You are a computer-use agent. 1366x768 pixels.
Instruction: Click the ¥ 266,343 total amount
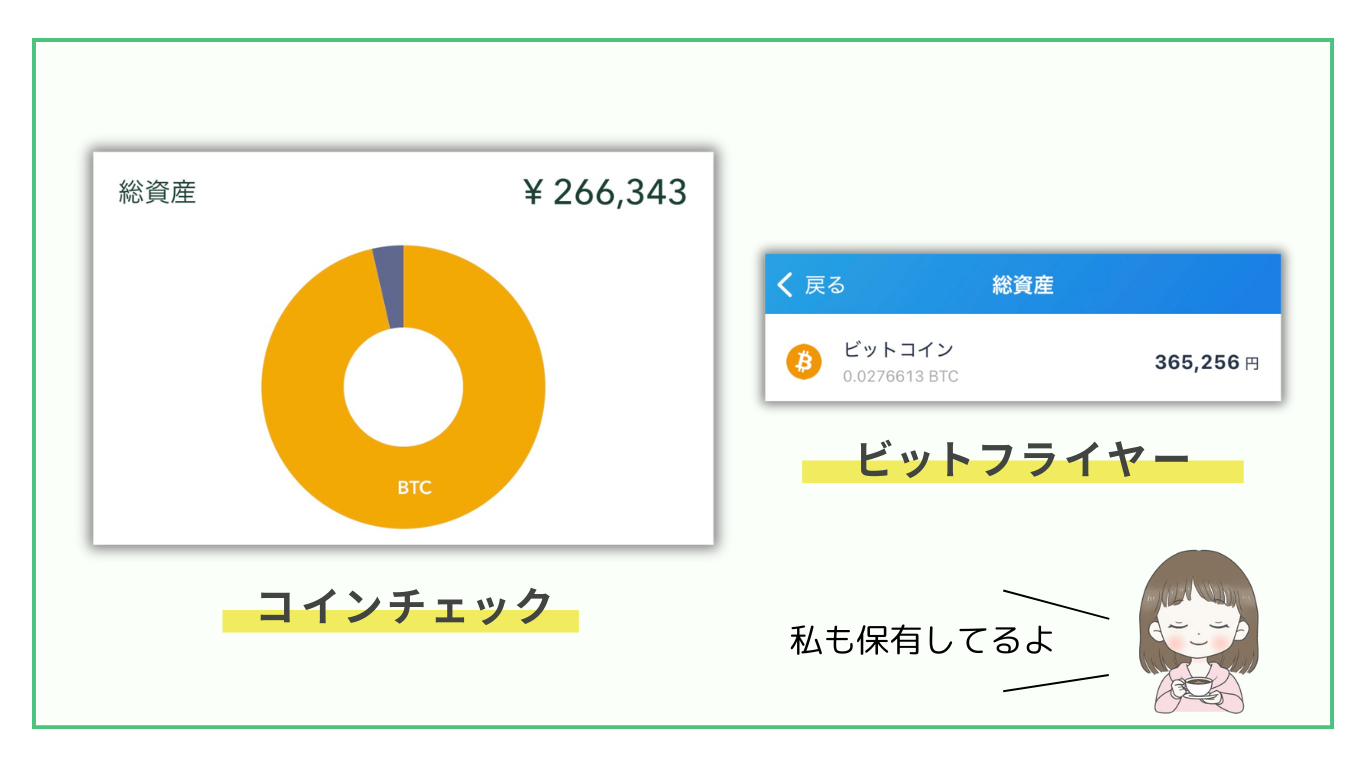605,192
